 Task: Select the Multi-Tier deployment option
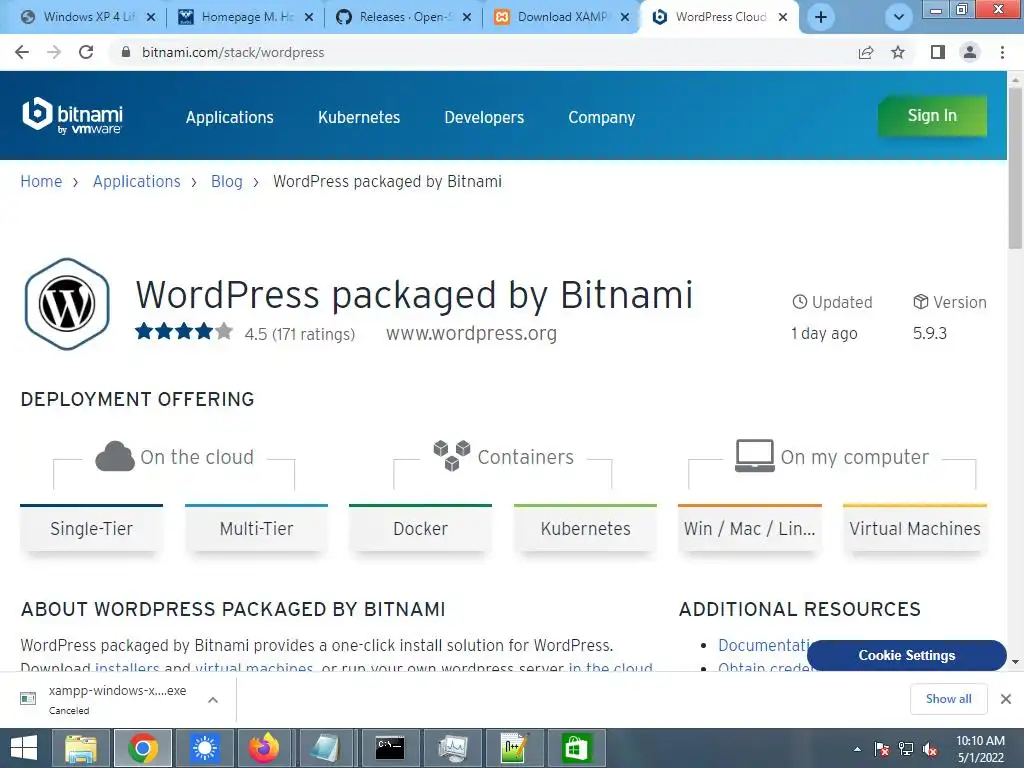(x=257, y=528)
